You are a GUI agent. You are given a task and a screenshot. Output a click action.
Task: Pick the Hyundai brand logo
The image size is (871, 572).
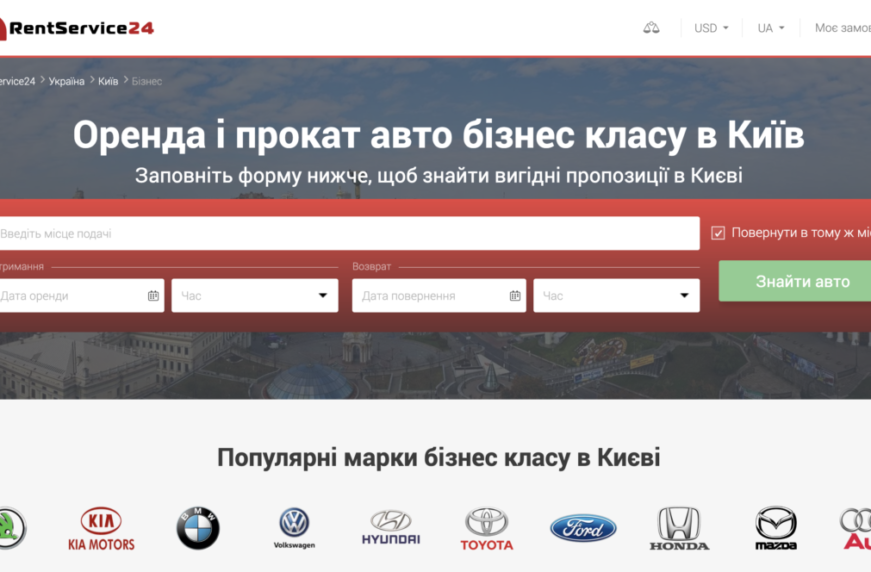[390, 528]
